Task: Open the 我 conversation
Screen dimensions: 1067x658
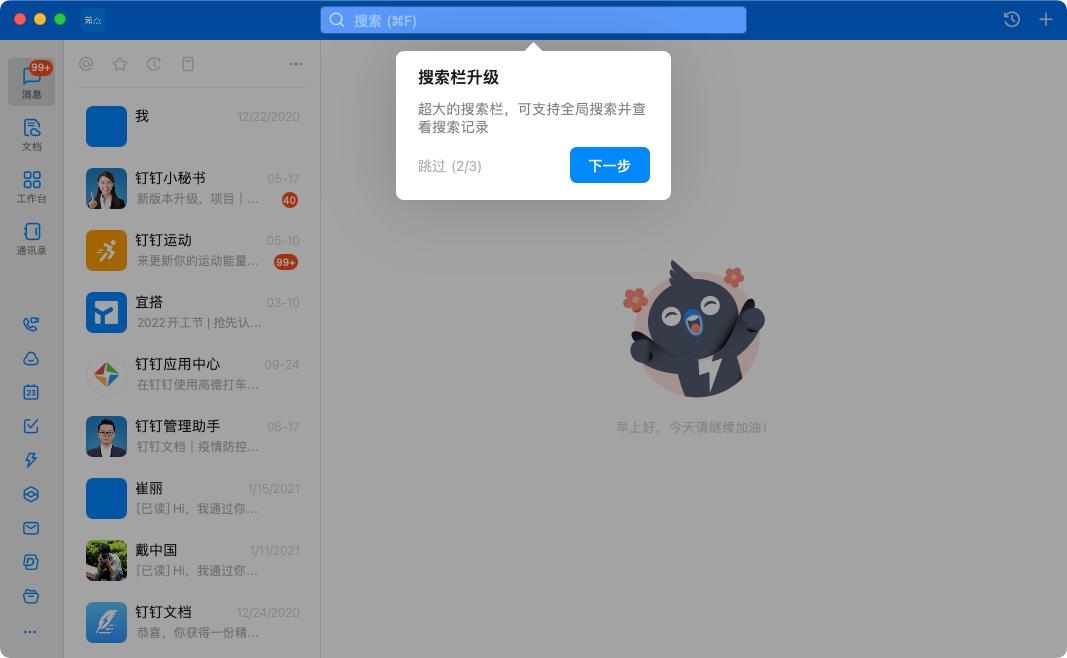Action: [193, 126]
